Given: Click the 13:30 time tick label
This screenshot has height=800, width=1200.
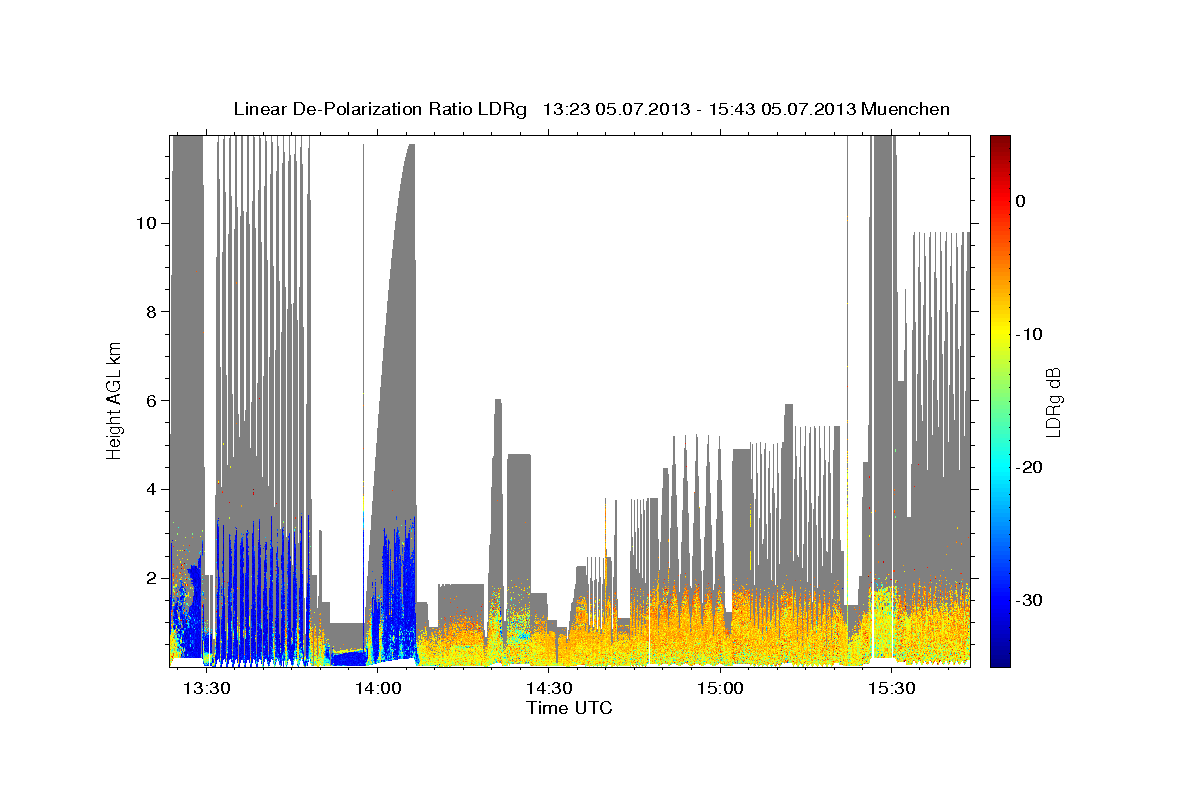Looking at the screenshot, I should [208, 688].
